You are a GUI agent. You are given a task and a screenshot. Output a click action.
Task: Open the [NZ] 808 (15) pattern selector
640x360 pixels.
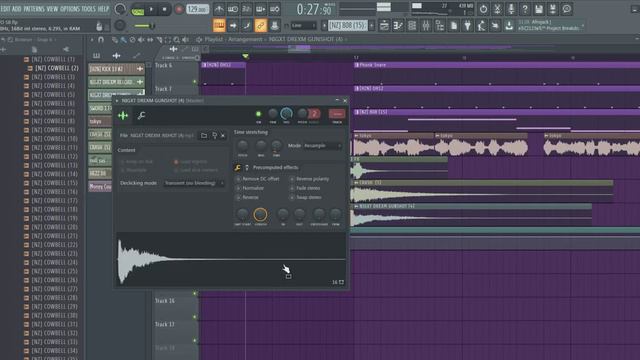[348, 25]
